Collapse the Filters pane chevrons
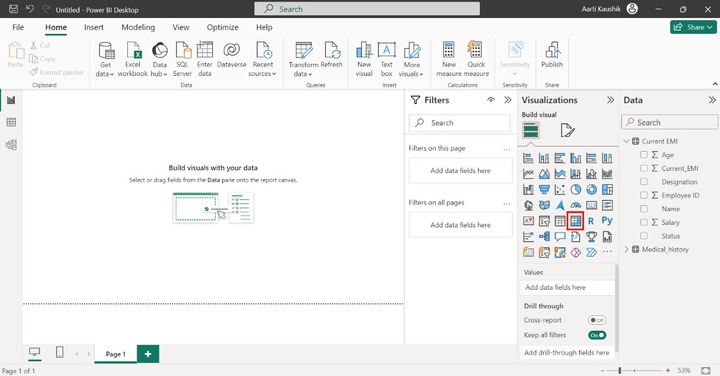 [508, 100]
